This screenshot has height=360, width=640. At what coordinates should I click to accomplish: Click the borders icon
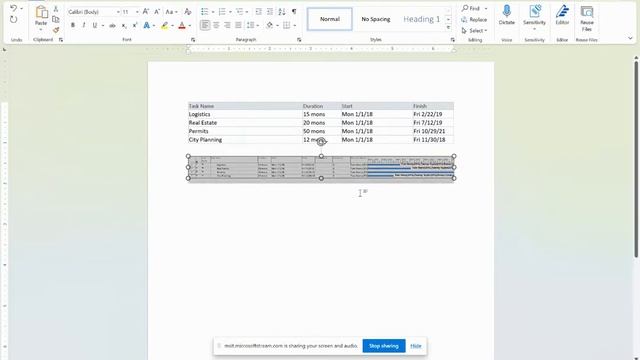click(x=287, y=25)
